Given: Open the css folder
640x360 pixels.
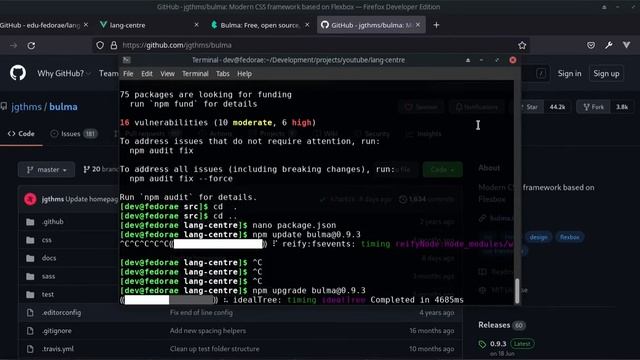Looking at the screenshot, I should (x=47, y=240).
